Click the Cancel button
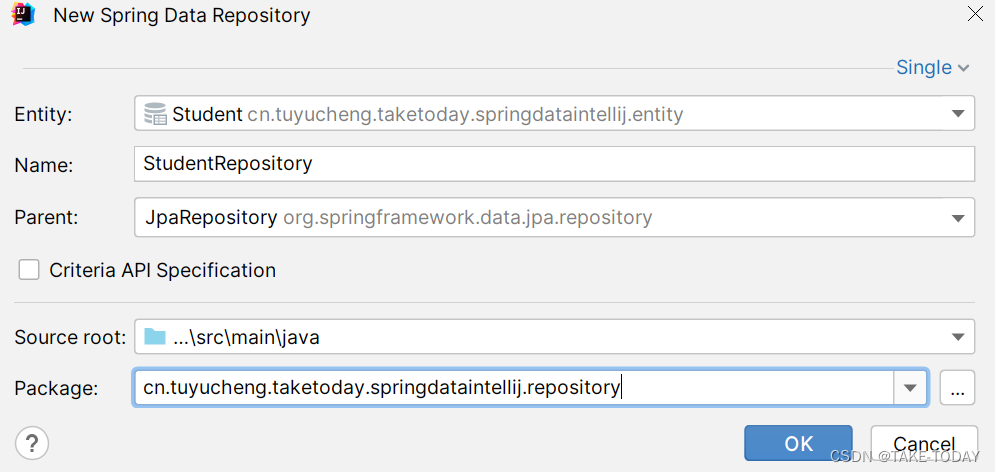The height and width of the screenshot is (472, 995). [923, 443]
